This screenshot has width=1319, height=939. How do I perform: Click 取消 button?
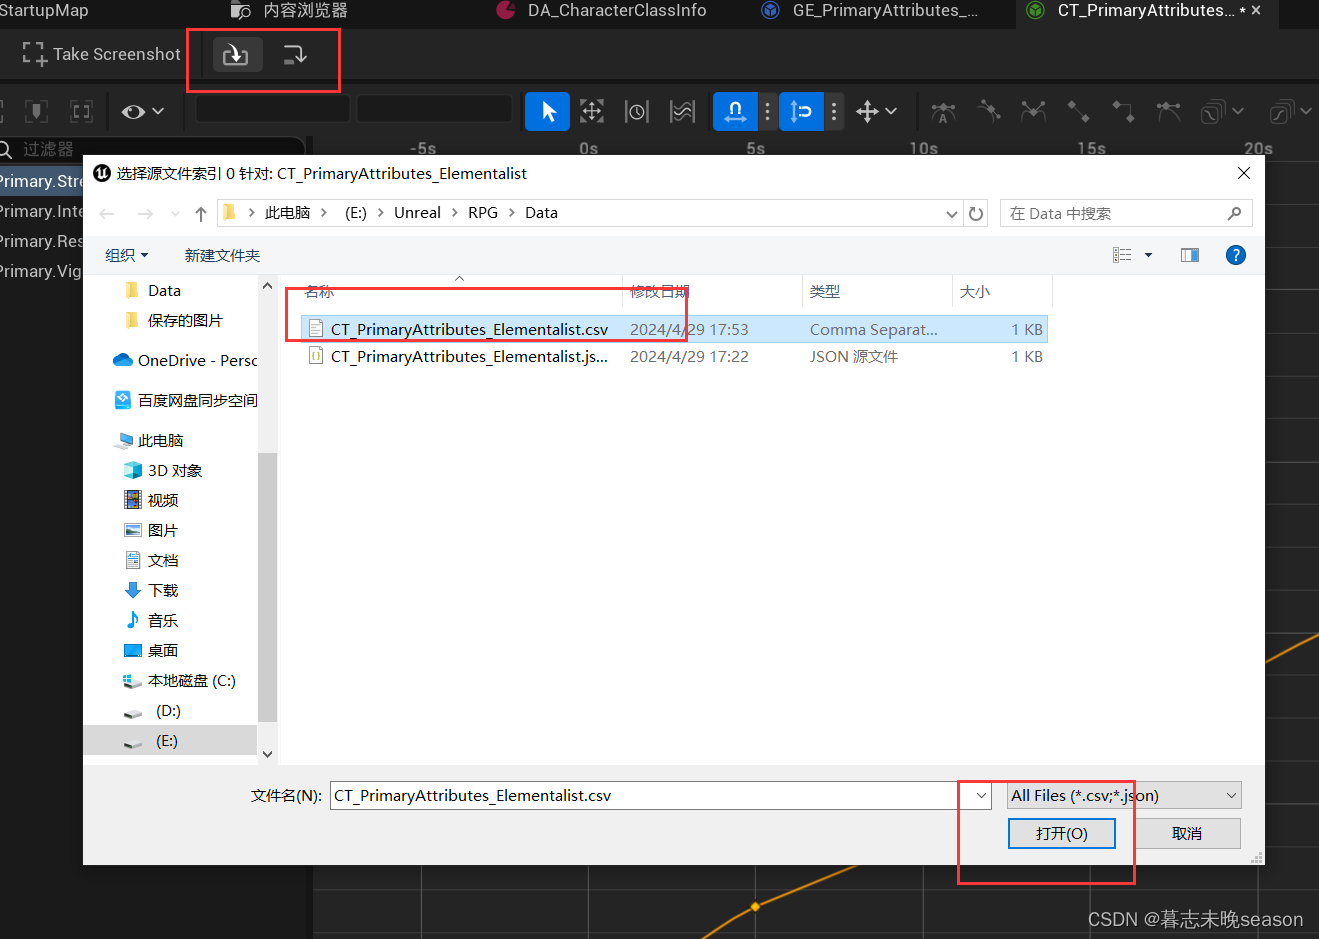click(x=1187, y=833)
